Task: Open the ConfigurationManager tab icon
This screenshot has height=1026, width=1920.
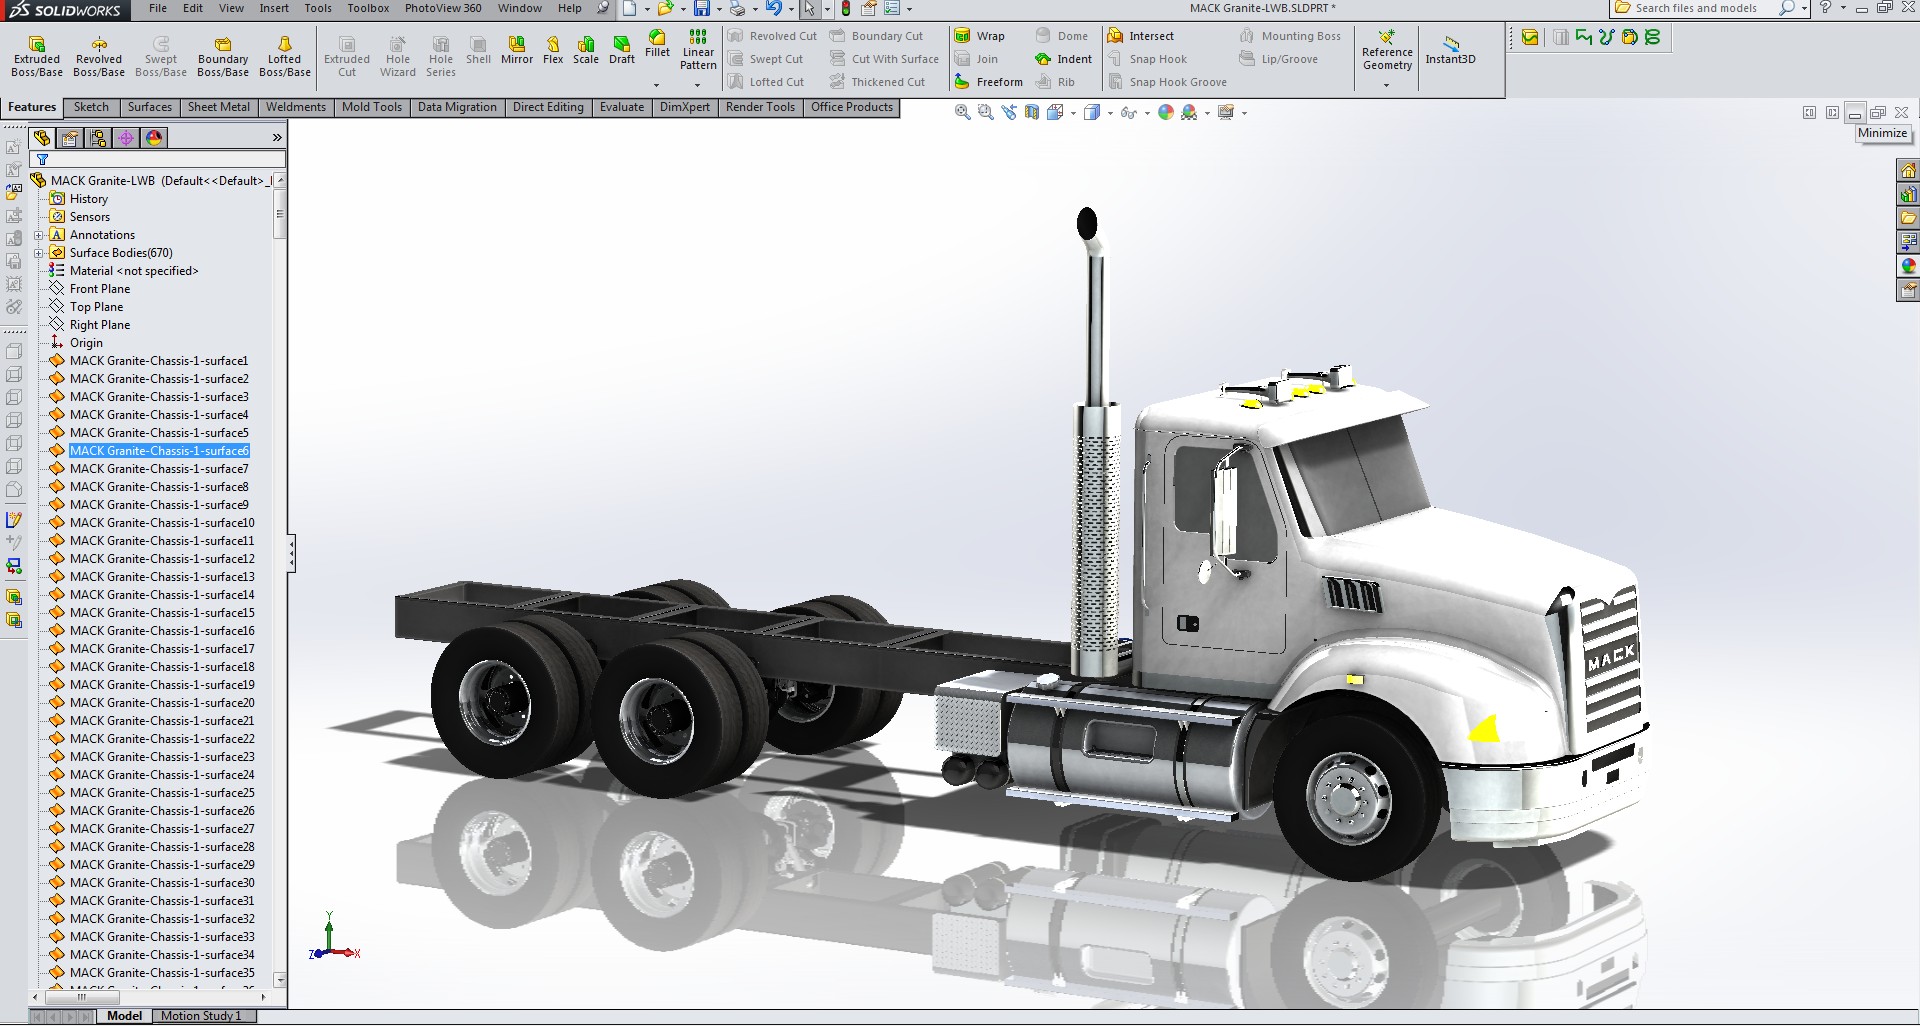Action: 98,138
